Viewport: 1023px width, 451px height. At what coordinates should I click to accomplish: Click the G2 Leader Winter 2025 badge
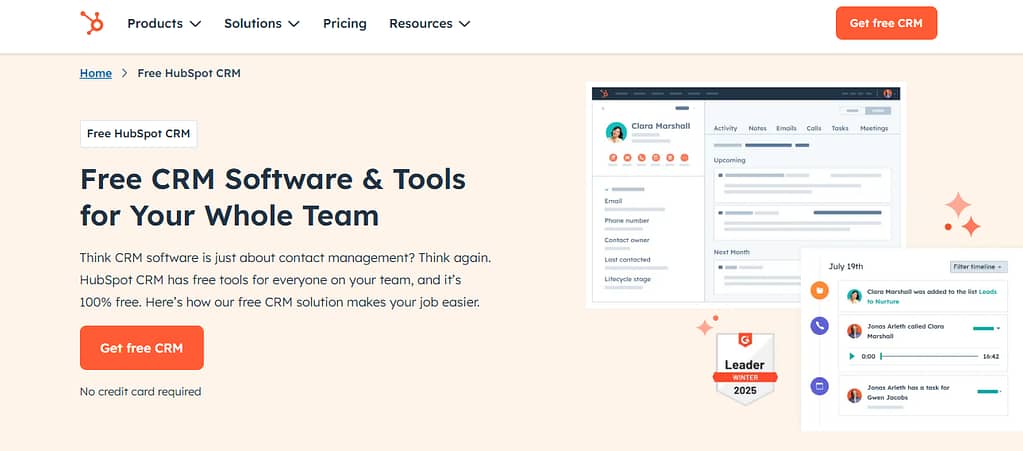click(x=744, y=369)
